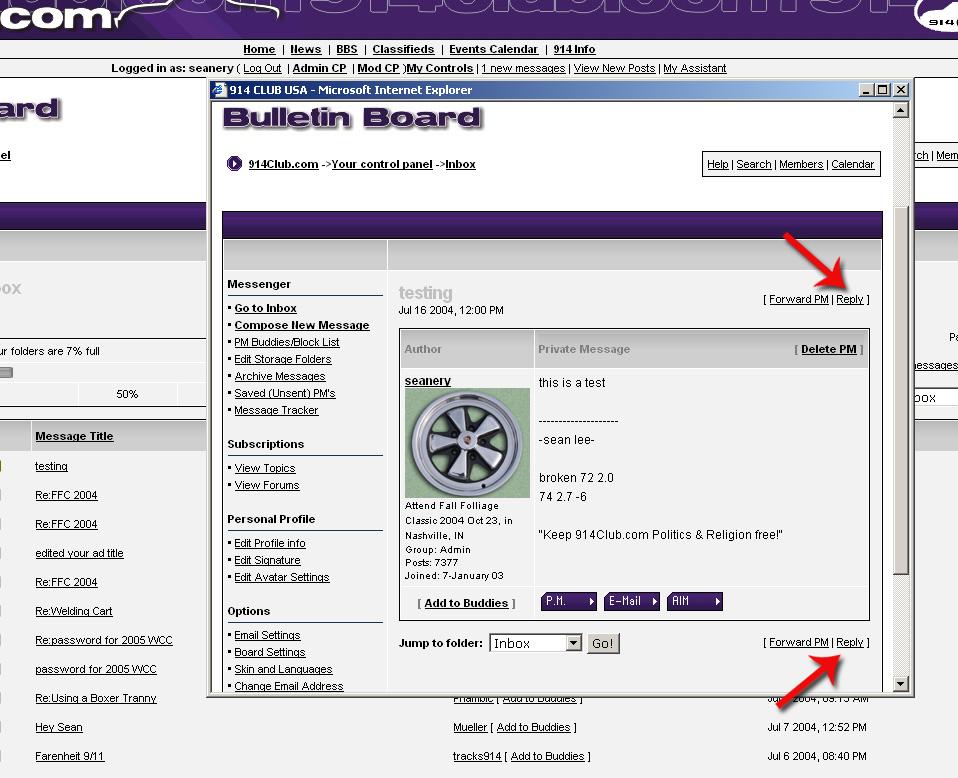Screen dimensions: 958x778
Task: Click View Forums under Subscriptions
Action: (x=267, y=485)
